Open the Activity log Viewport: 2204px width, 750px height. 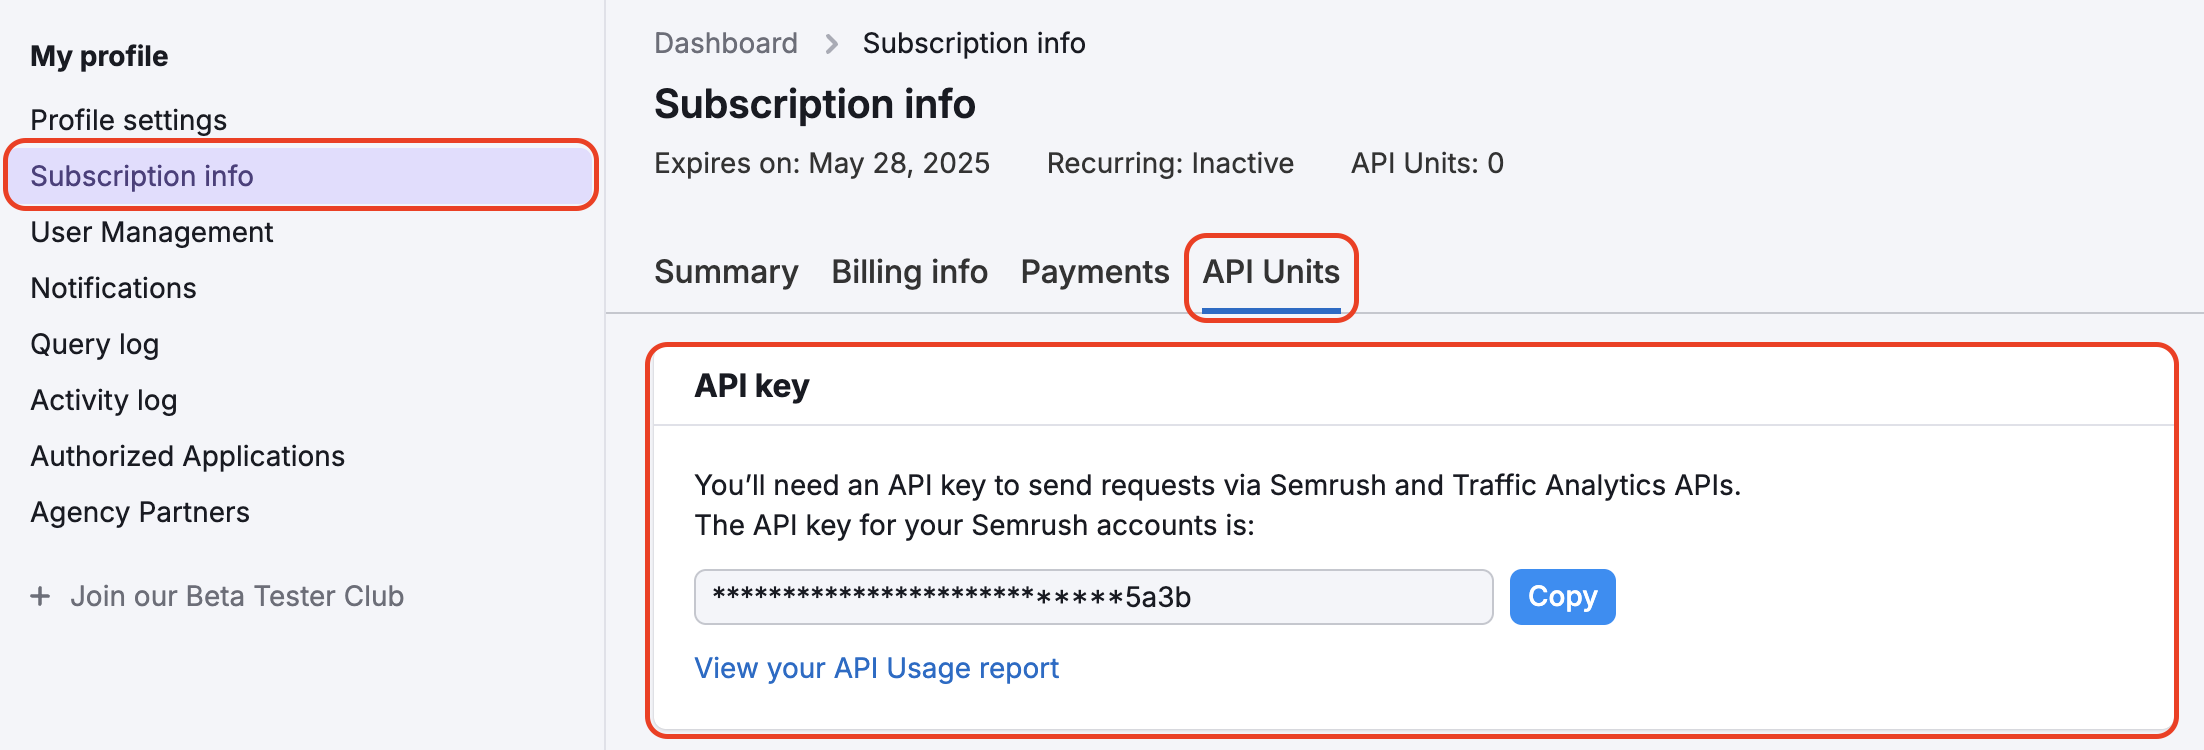pos(103,399)
